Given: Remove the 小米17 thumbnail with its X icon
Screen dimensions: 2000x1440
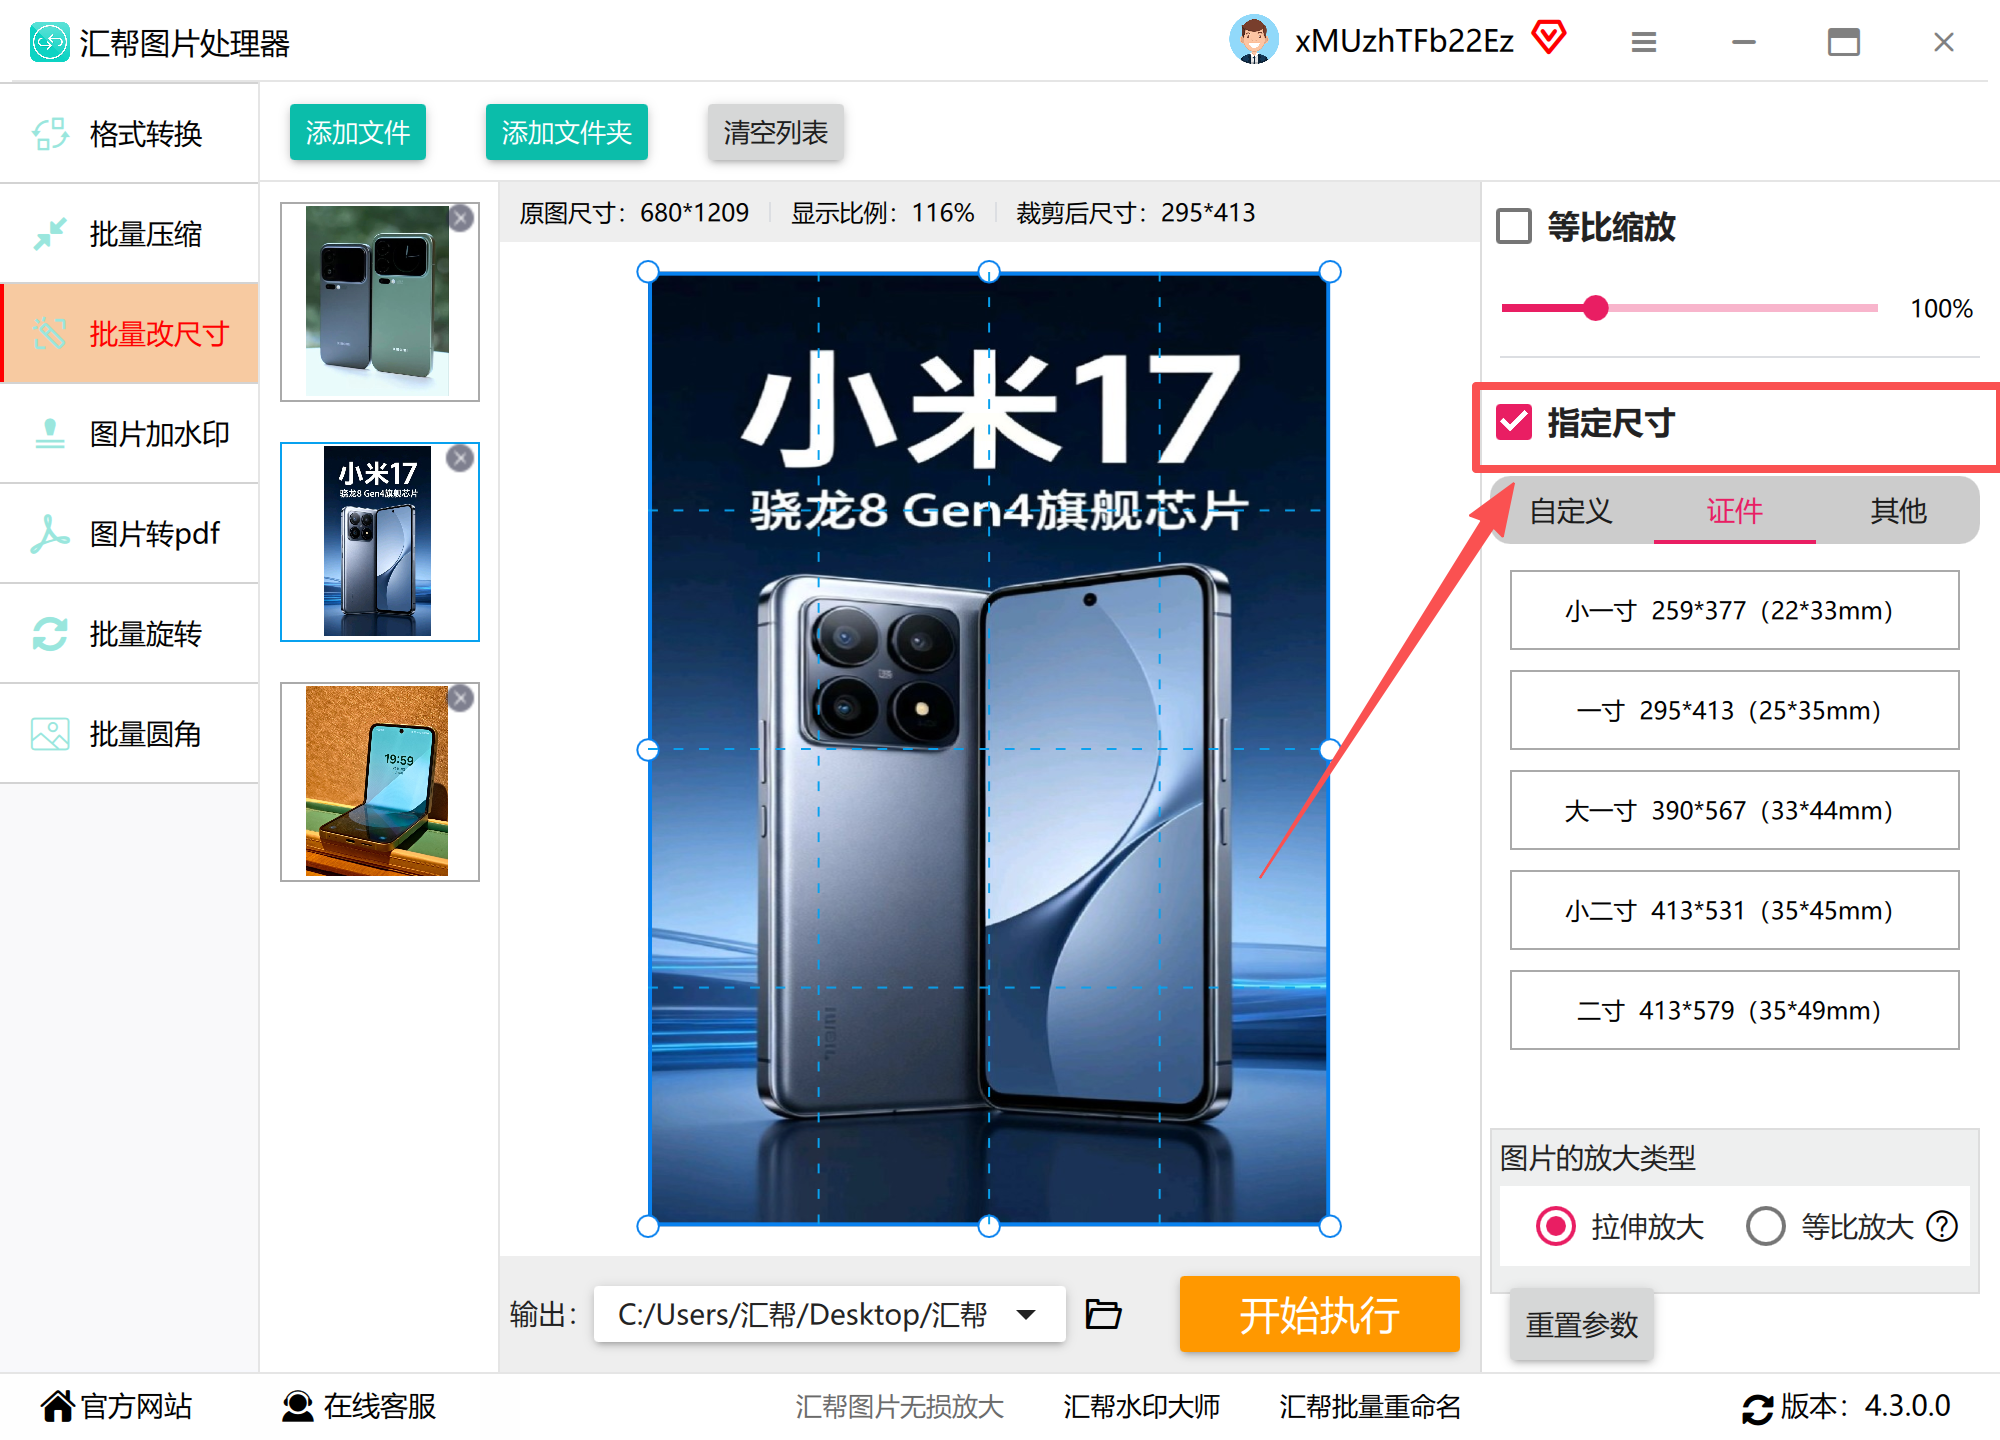Looking at the screenshot, I should coord(460,458).
